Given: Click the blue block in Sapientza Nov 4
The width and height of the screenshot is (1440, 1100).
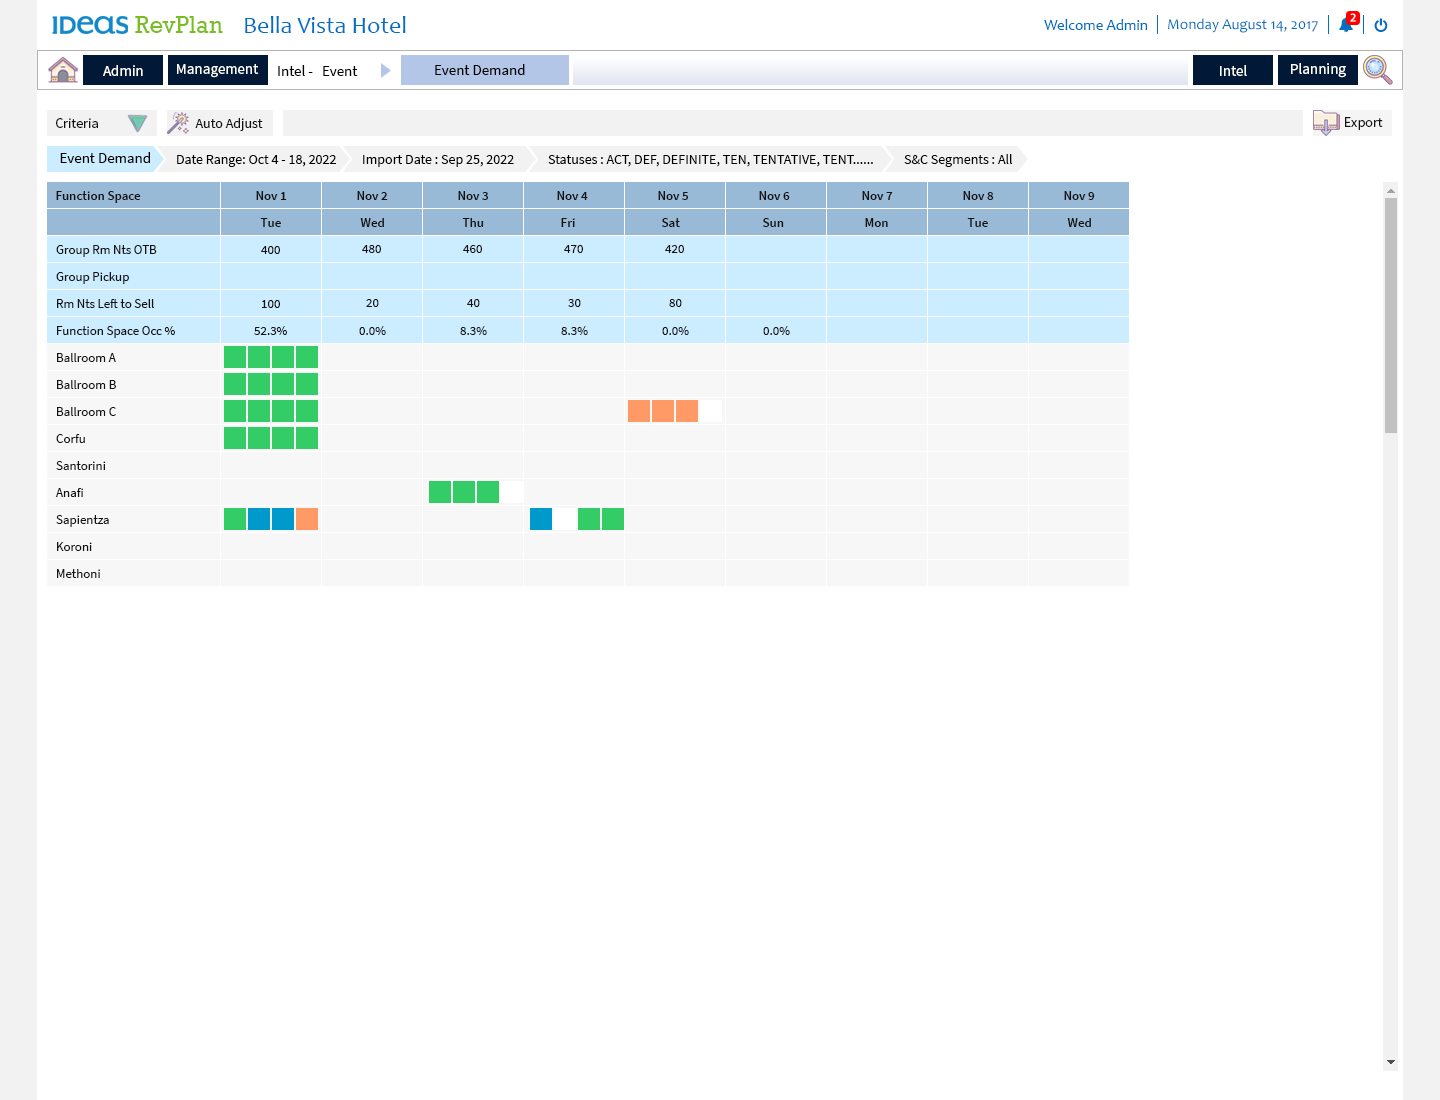Looking at the screenshot, I should coord(541,519).
